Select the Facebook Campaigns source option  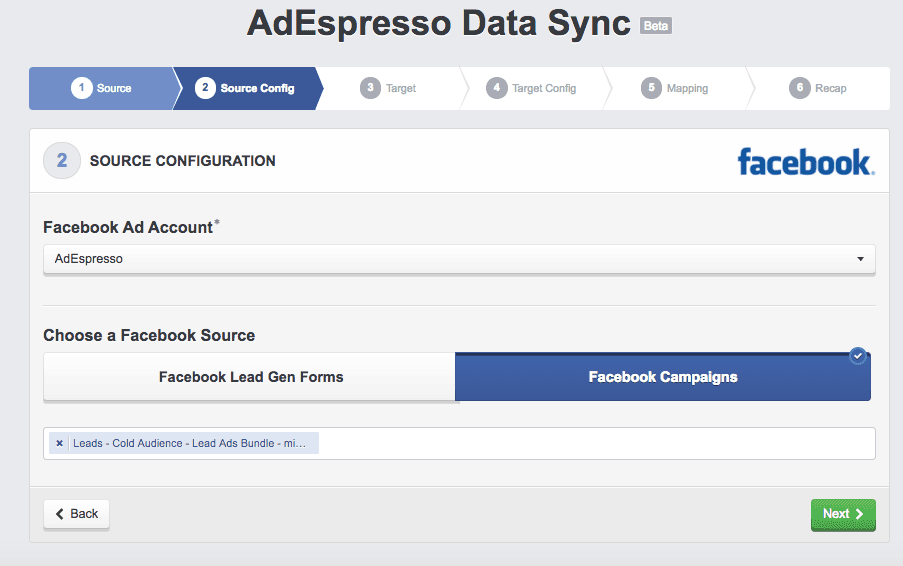[662, 377]
